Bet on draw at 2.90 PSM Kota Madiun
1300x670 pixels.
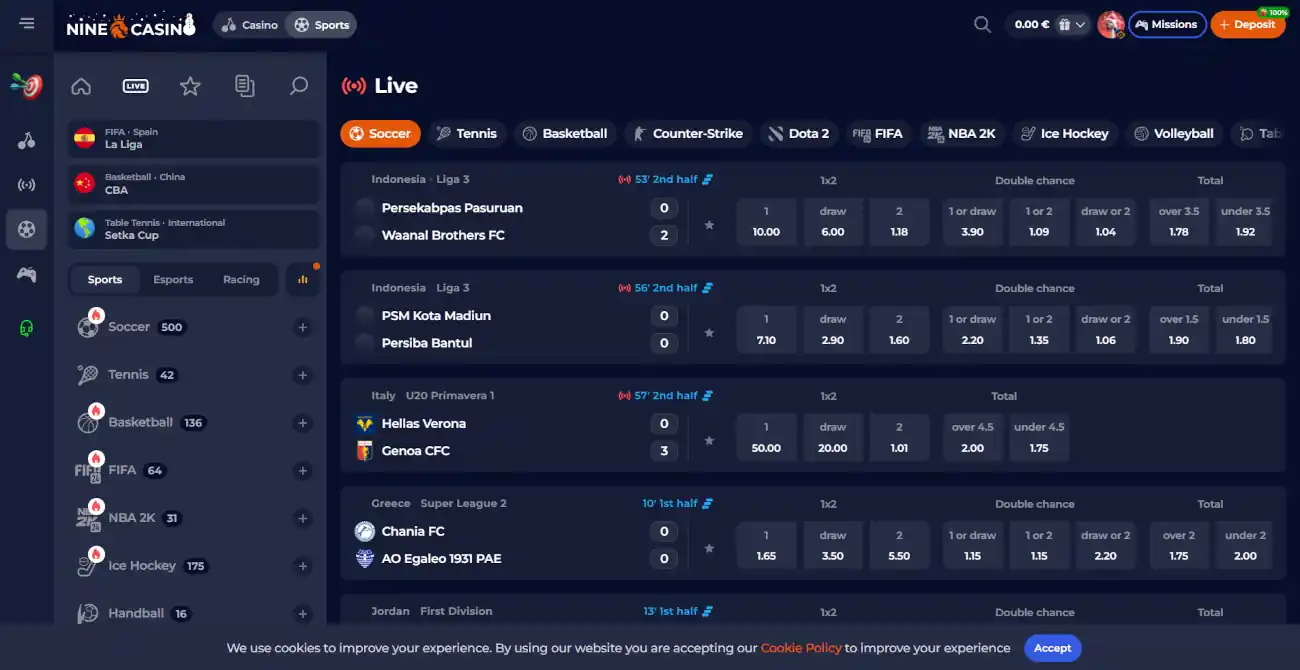click(x=833, y=330)
